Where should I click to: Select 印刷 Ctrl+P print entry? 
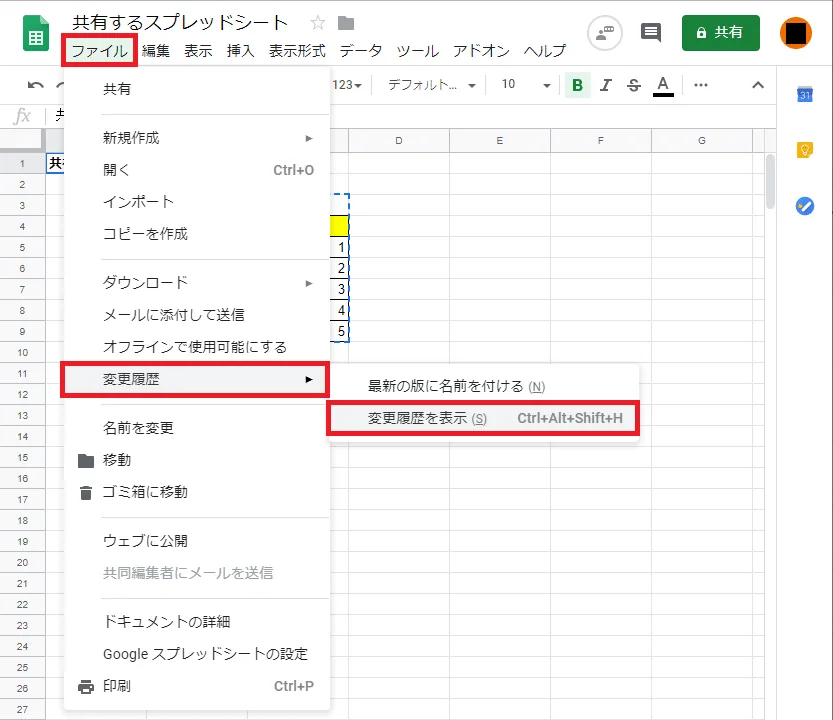(x=197, y=686)
